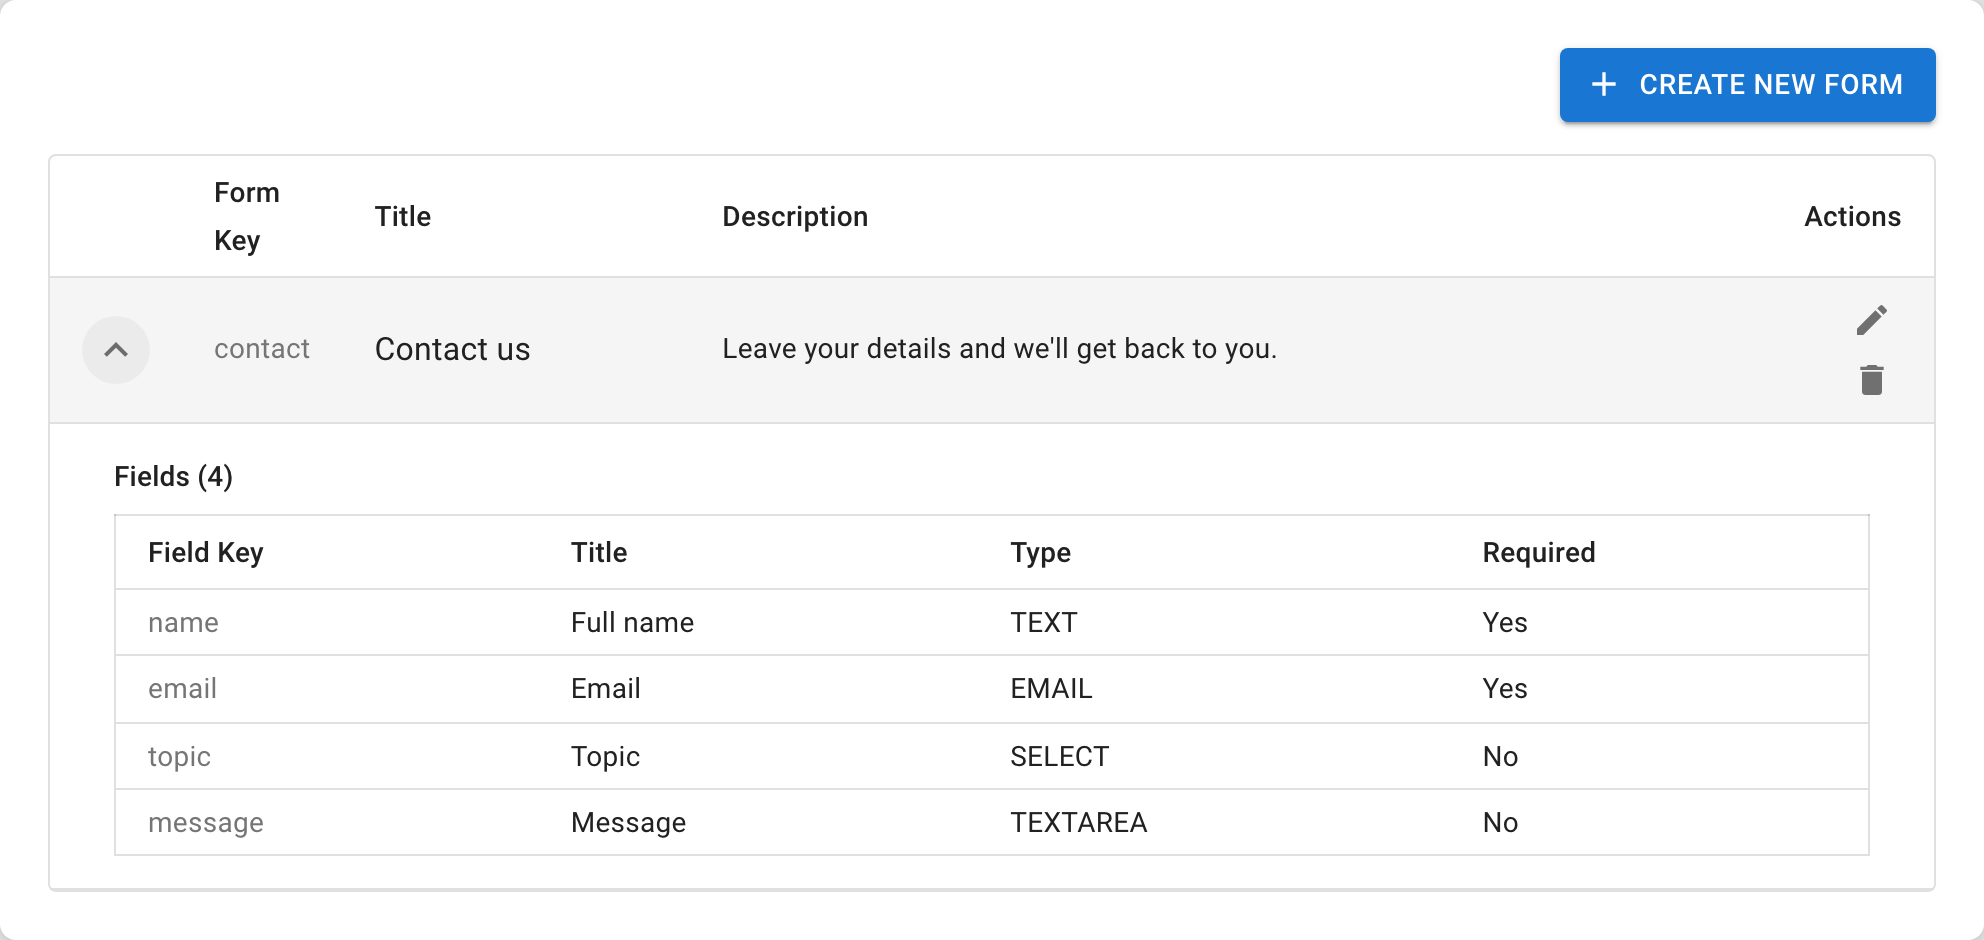Delete the contact form via trash icon

(x=1871, y=380)
